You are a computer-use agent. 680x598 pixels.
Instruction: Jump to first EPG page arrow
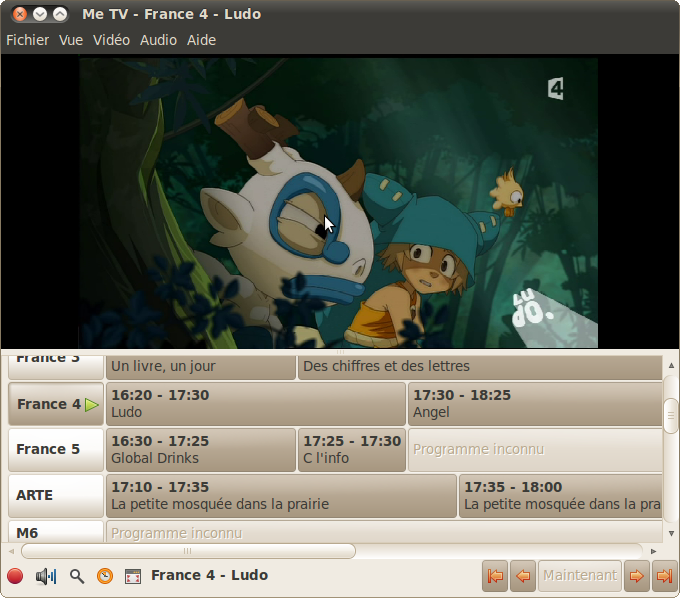(x=495, y=575)
